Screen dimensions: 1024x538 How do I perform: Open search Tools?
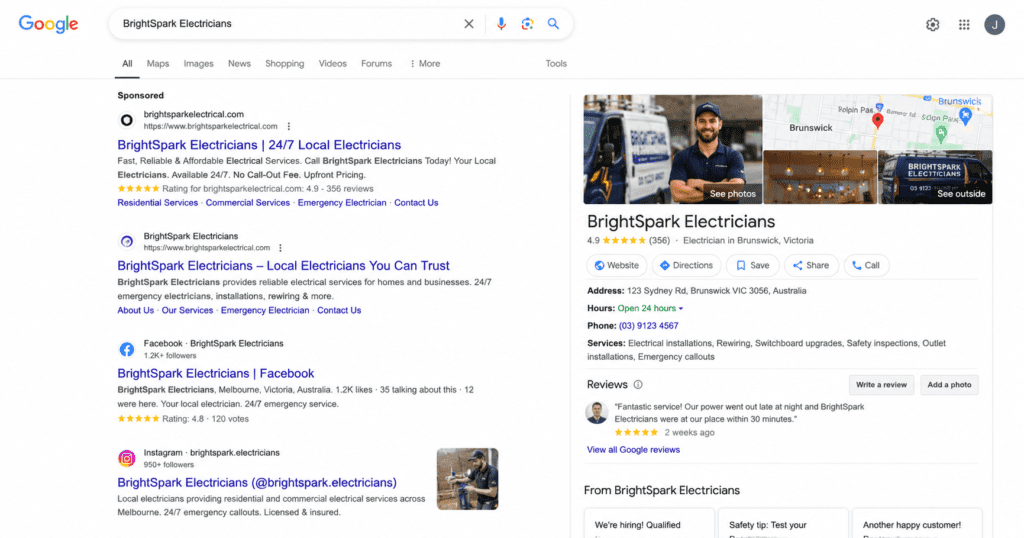pyautogui.click(x=556, y=63)
